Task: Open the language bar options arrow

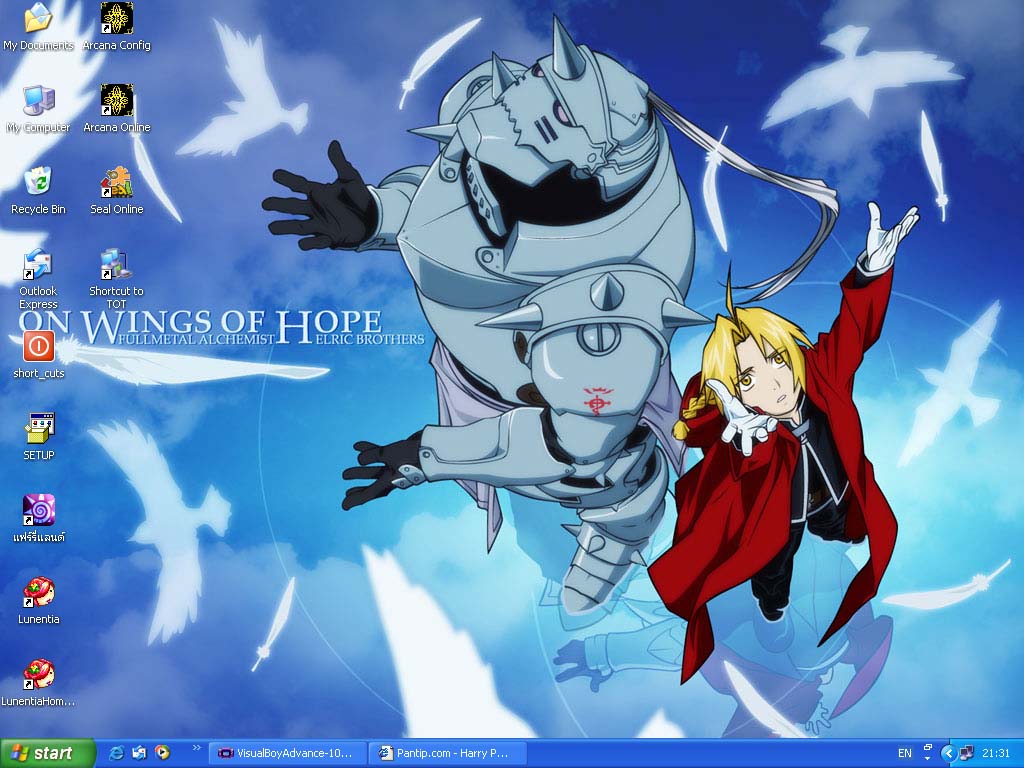Action: point(927,759)
